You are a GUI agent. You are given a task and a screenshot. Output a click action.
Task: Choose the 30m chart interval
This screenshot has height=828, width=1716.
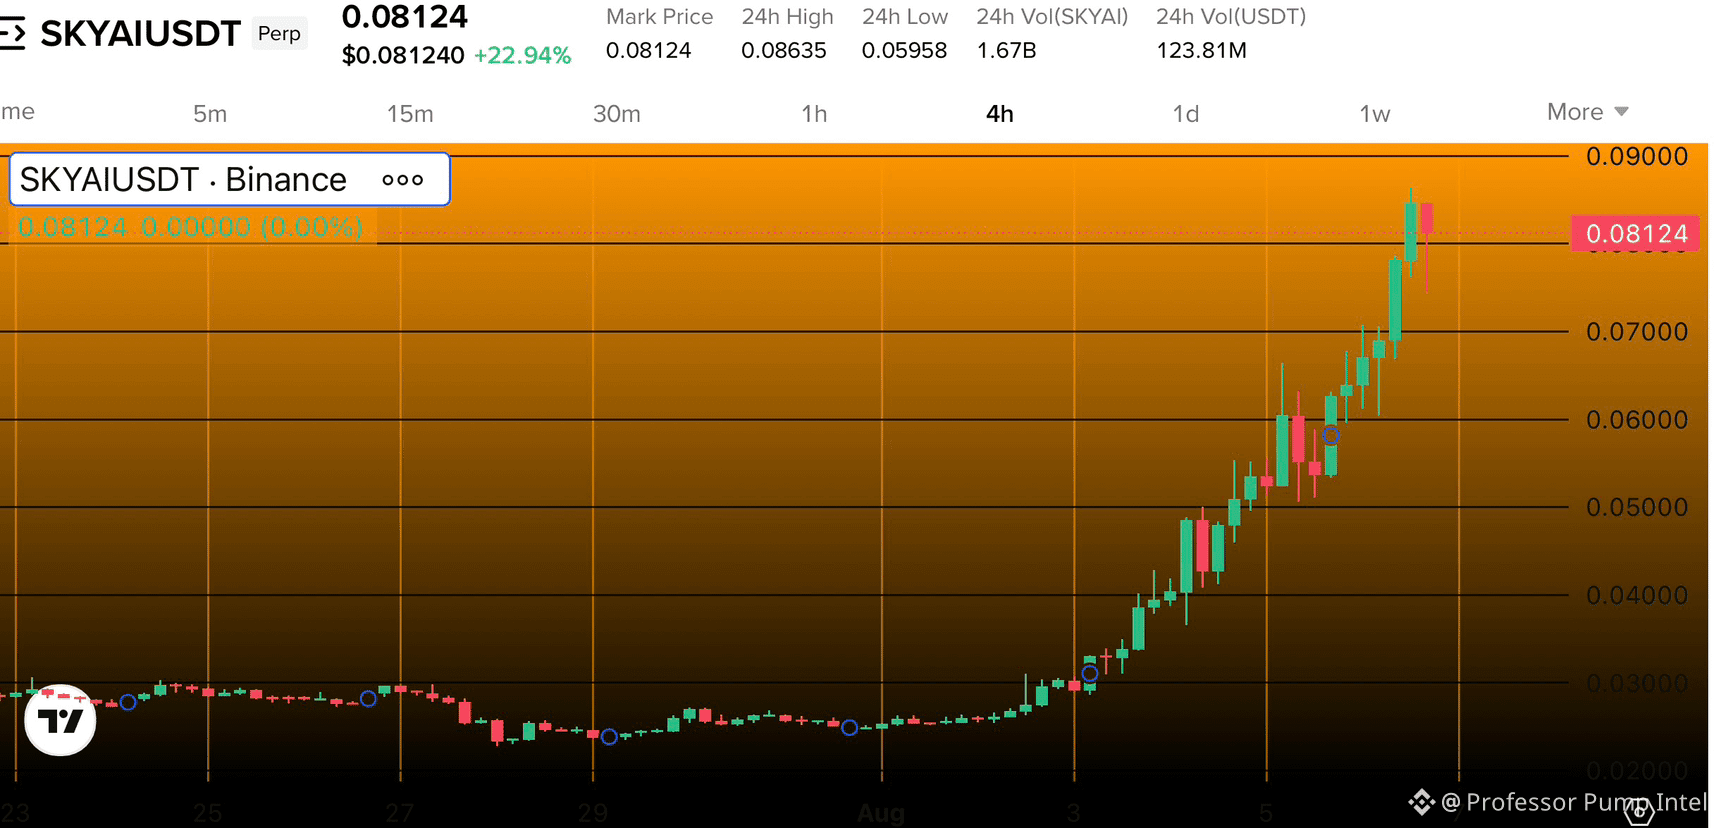coord(617,114)
